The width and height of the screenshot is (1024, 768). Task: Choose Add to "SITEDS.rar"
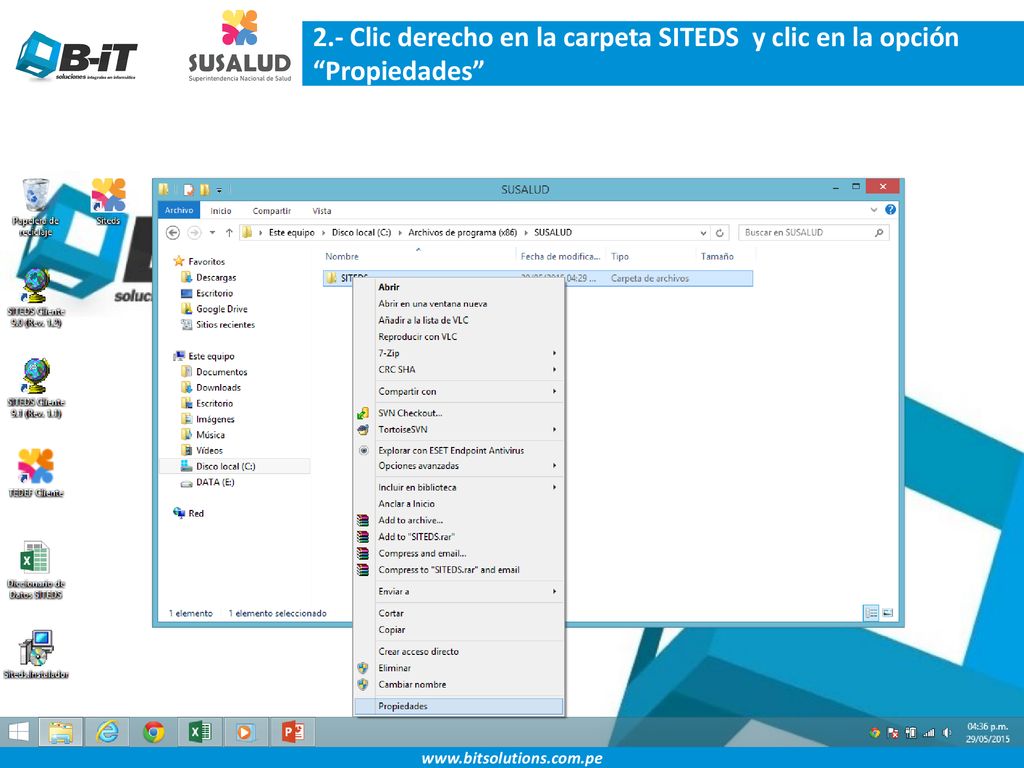click(x=459, y=537)
